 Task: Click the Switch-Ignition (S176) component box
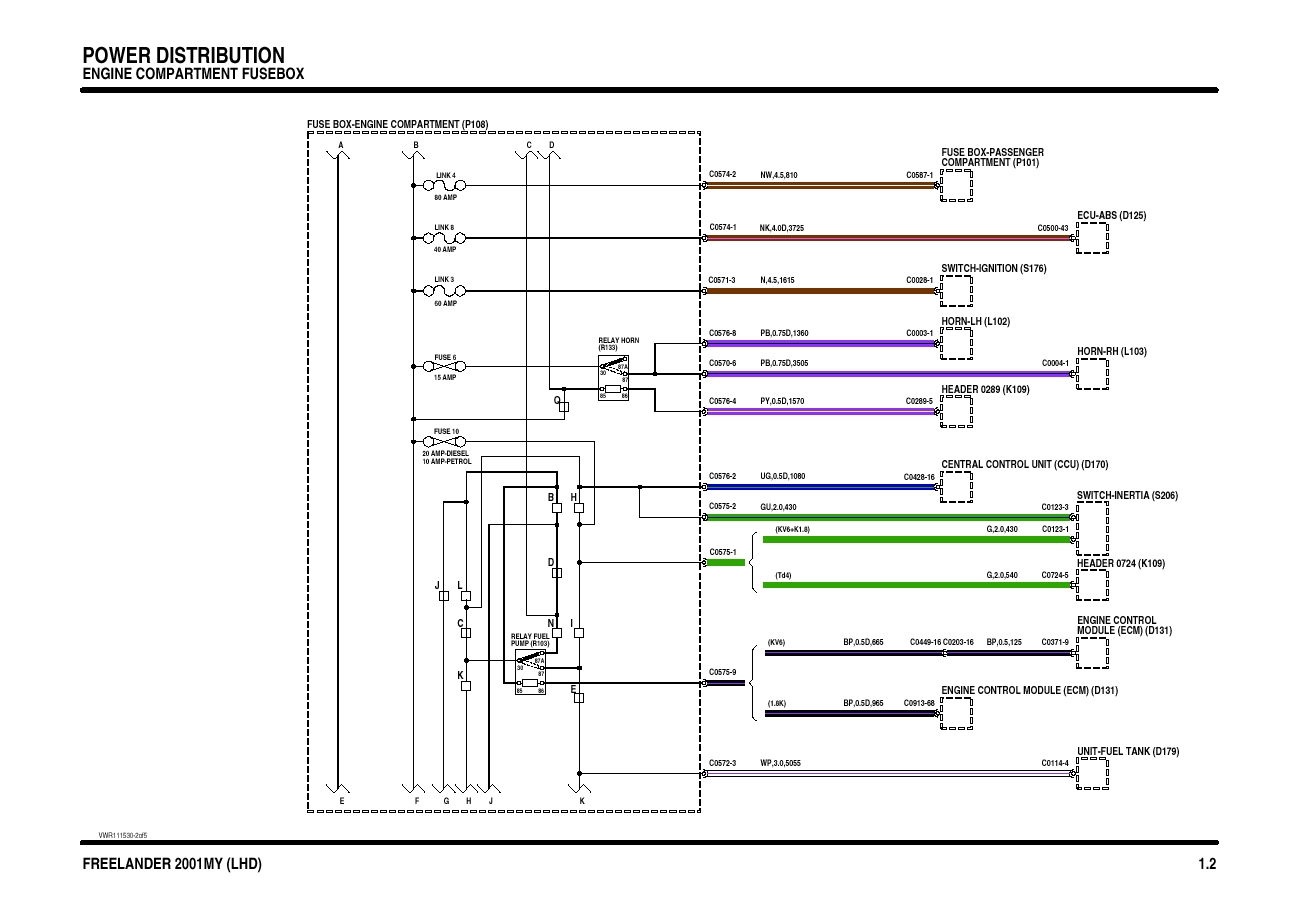click(x=957, y=291)
